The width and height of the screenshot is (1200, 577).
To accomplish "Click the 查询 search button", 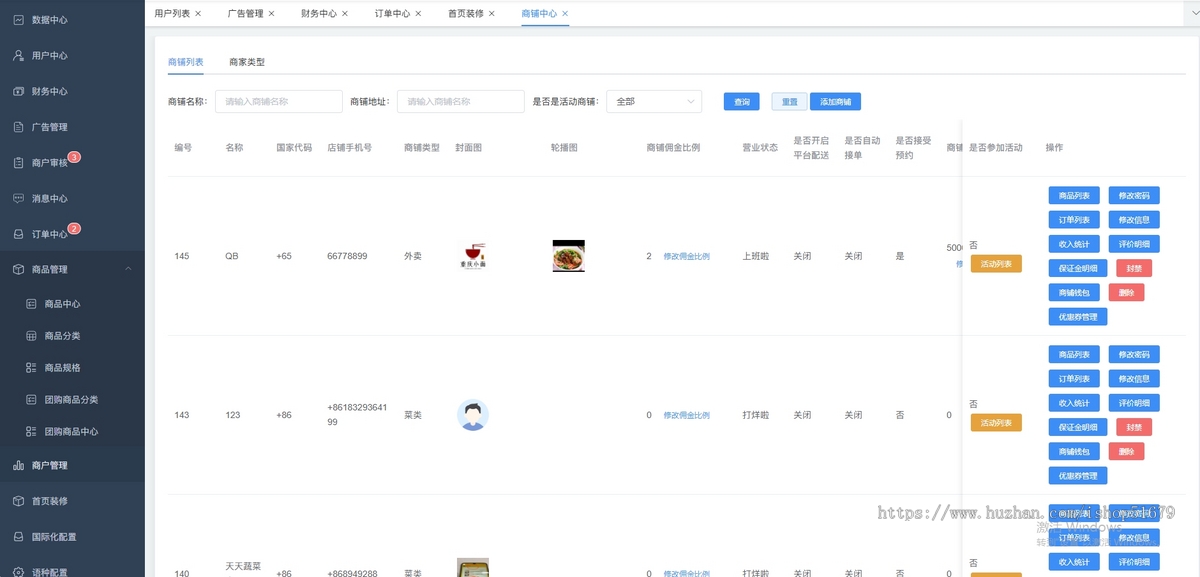I will tap(741, 102).
